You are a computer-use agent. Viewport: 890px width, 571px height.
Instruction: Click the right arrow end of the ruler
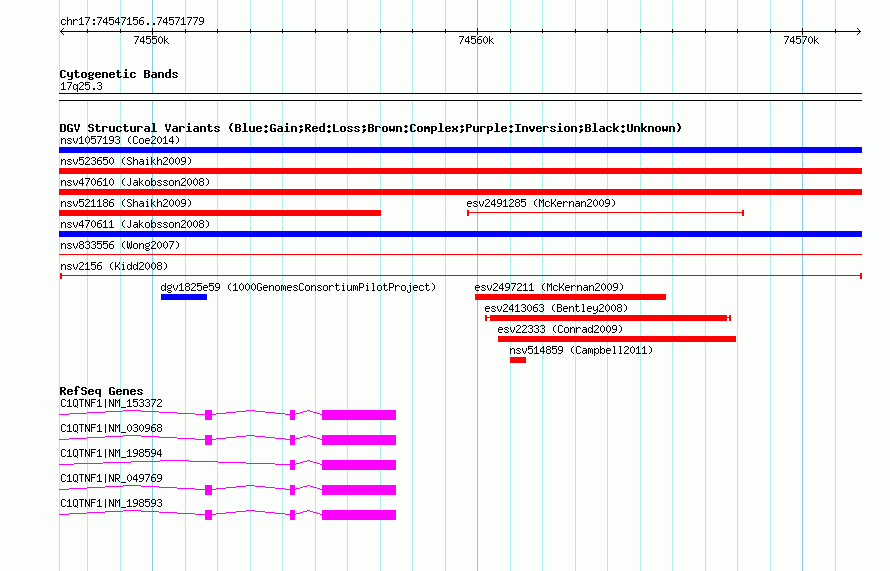coord(859,31)
